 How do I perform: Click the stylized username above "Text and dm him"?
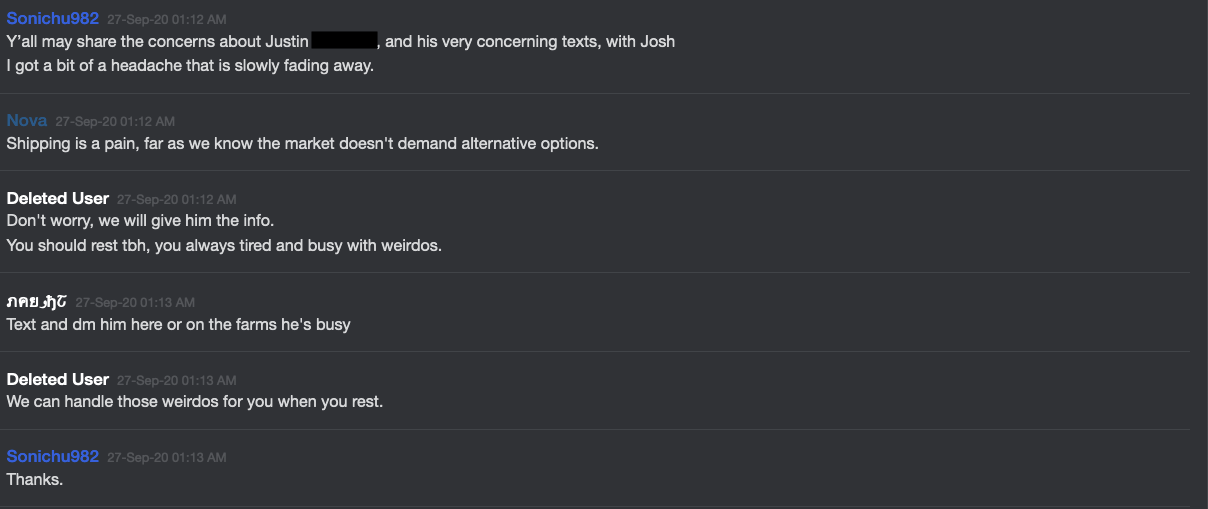(x=37, y=301)
